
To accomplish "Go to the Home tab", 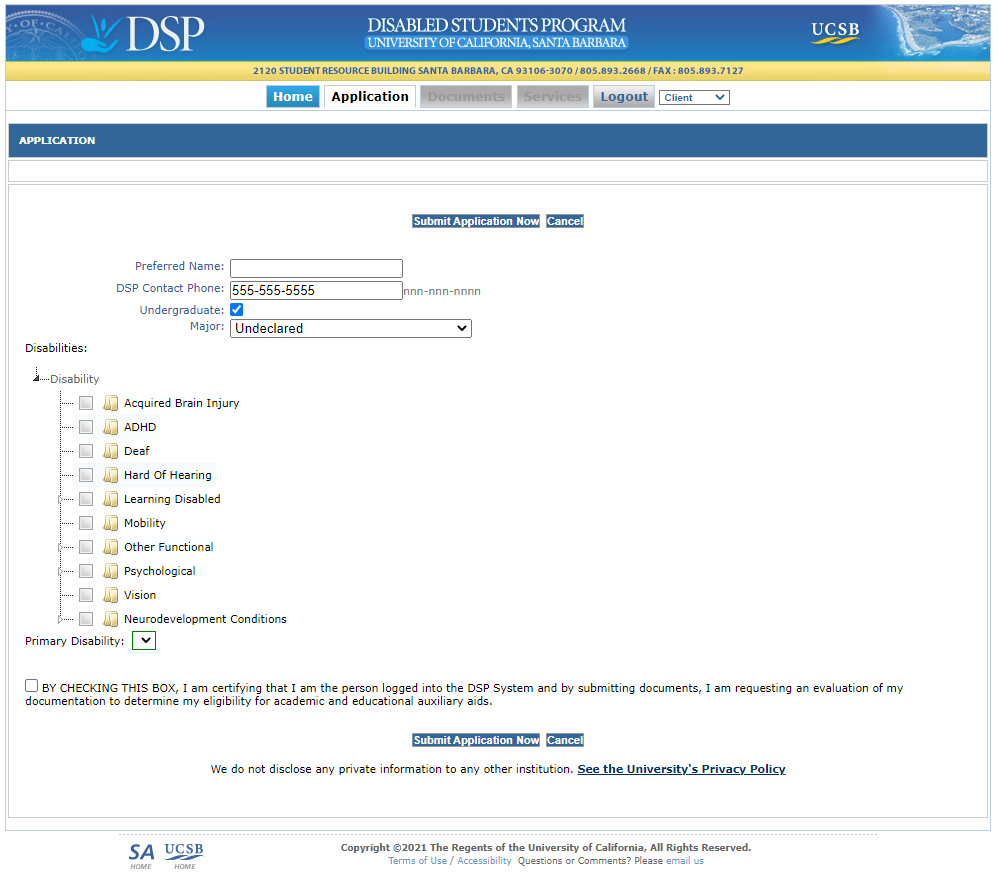I will point(292,97).
